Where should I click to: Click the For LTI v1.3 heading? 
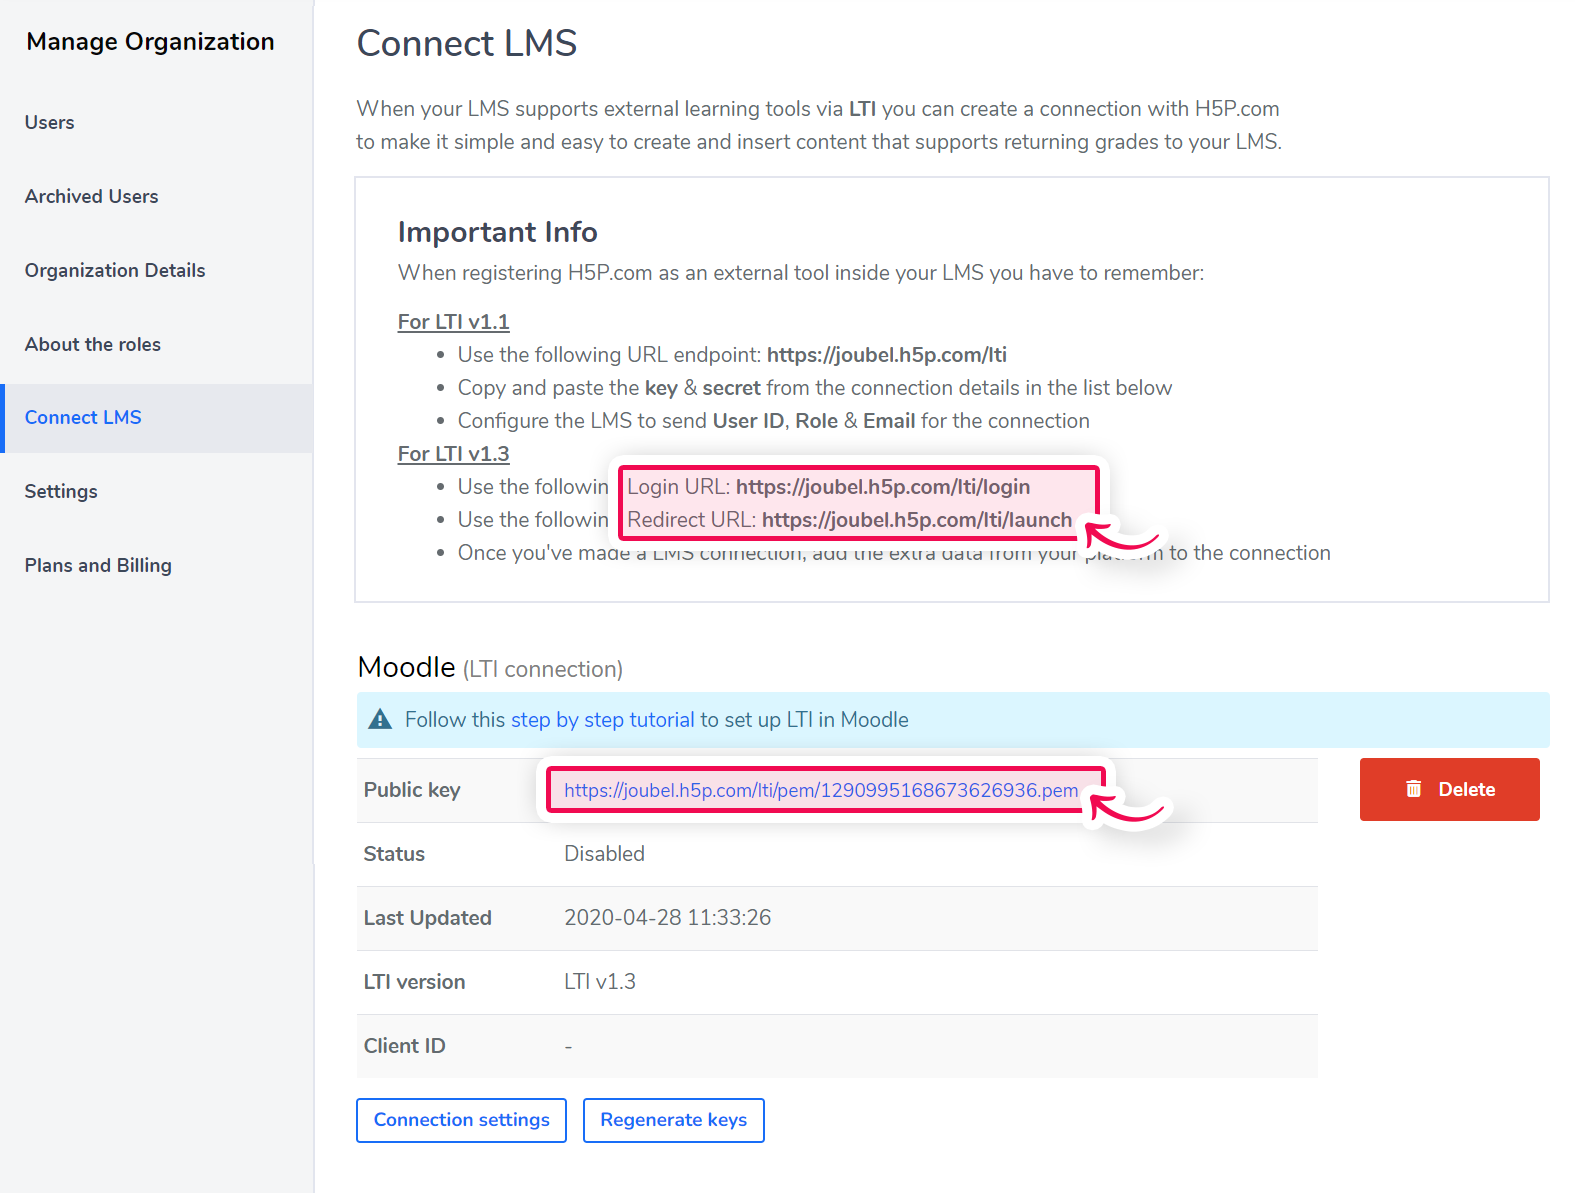453,454
